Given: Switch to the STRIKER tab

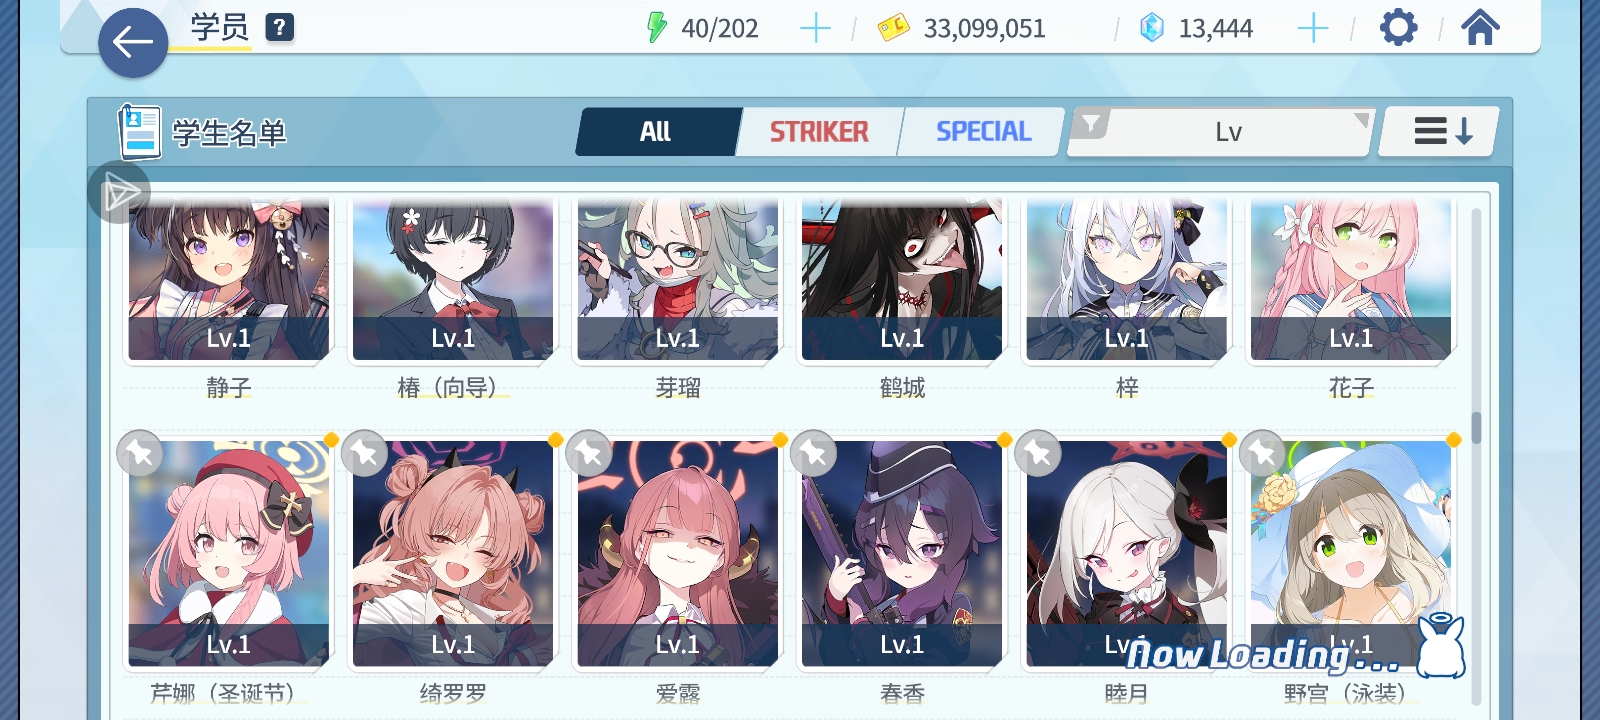Looking at the screenshot, I should pyautogui.click(x=819, y=132).
